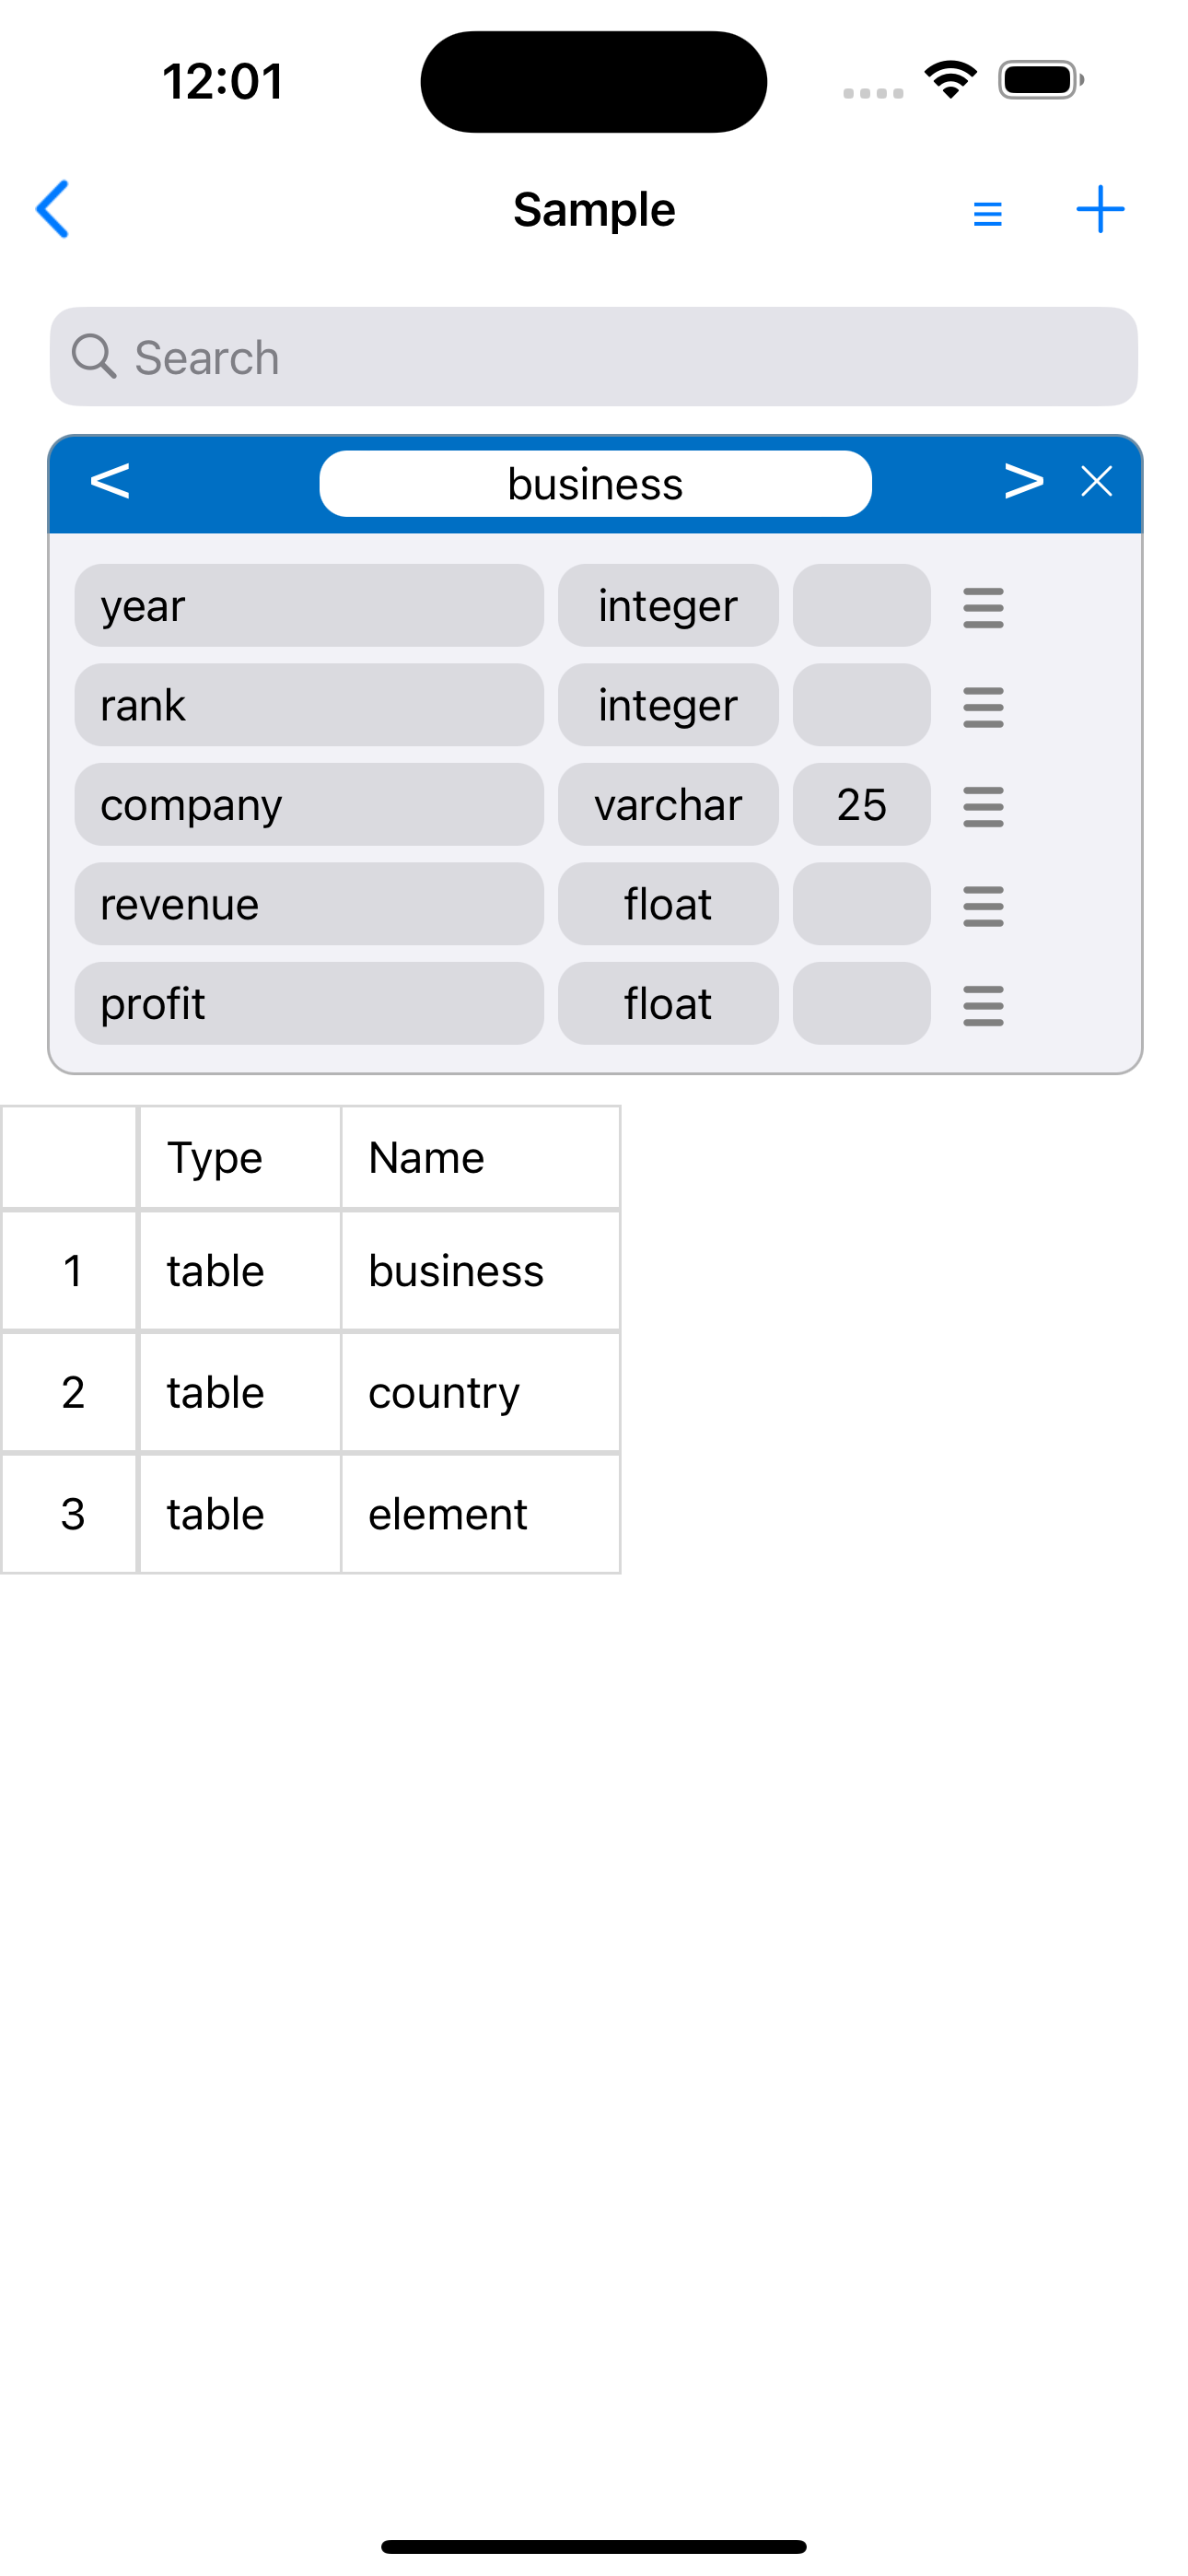Tap the back chevron in navigation bar
Viewport: 1188px width, 2576px height.
pyautogui.click(x=53, y=209)
